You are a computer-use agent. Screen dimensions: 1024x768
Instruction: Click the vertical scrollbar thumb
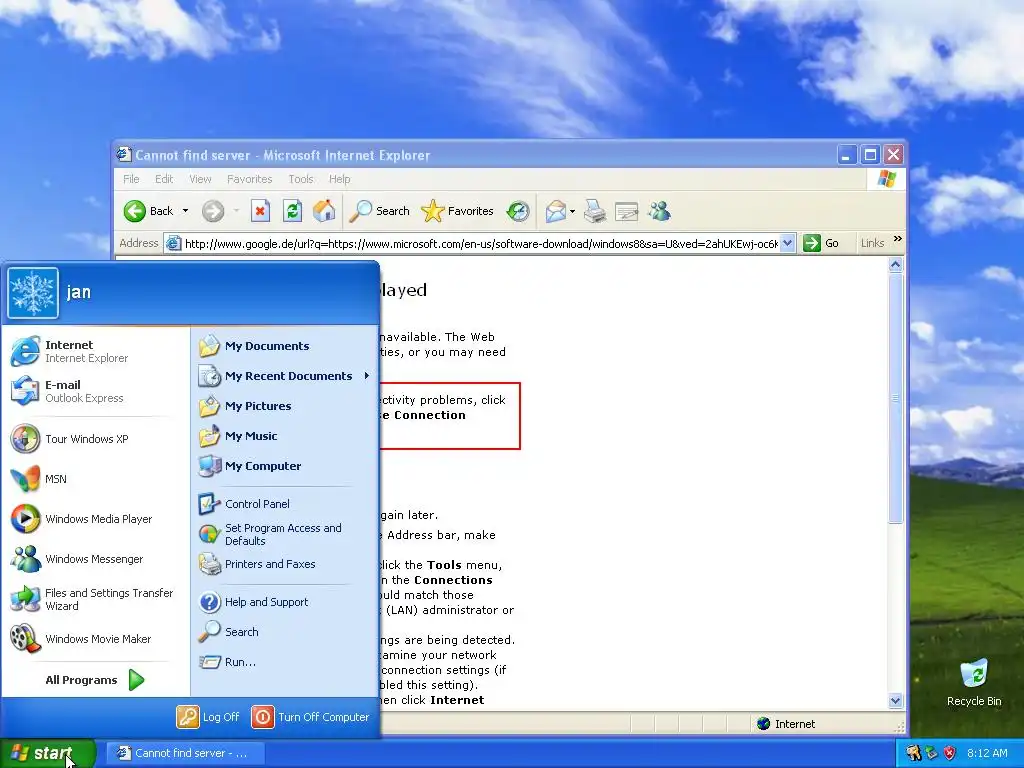tap(896, 398)
